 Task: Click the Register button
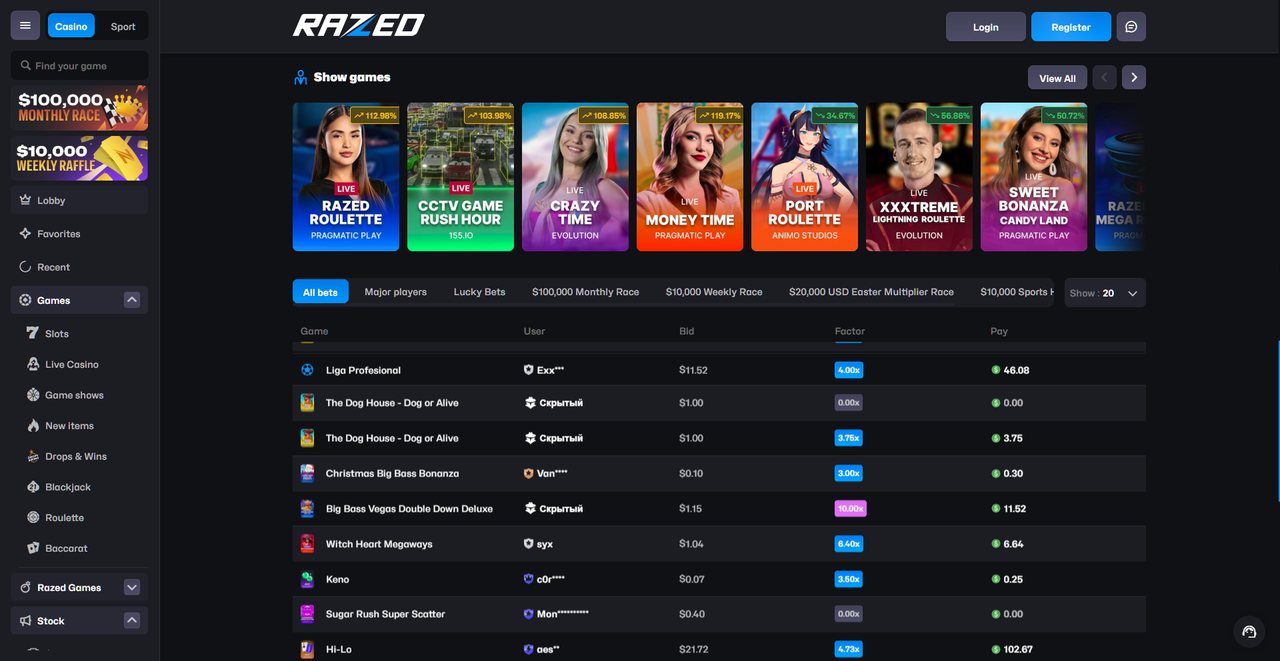[1070, 27]
